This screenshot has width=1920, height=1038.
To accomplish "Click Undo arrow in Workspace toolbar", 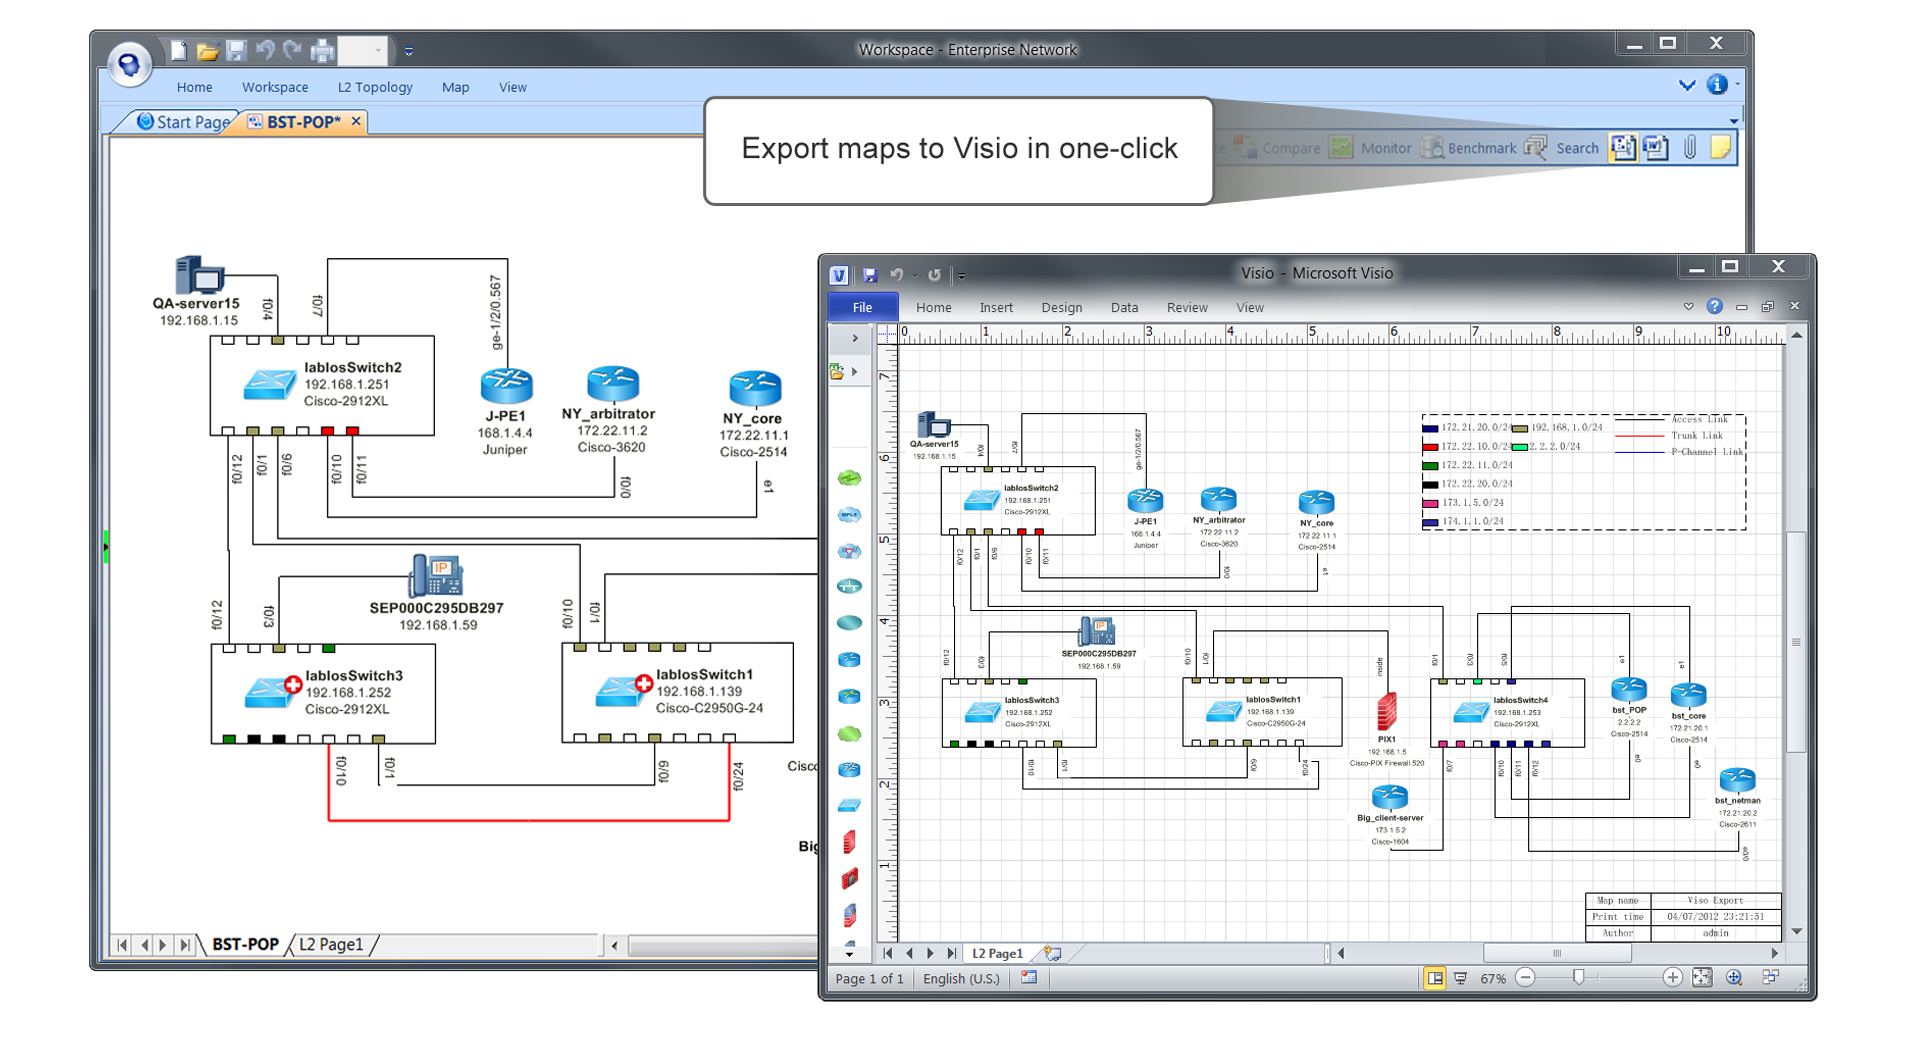I will pos(265,50).
